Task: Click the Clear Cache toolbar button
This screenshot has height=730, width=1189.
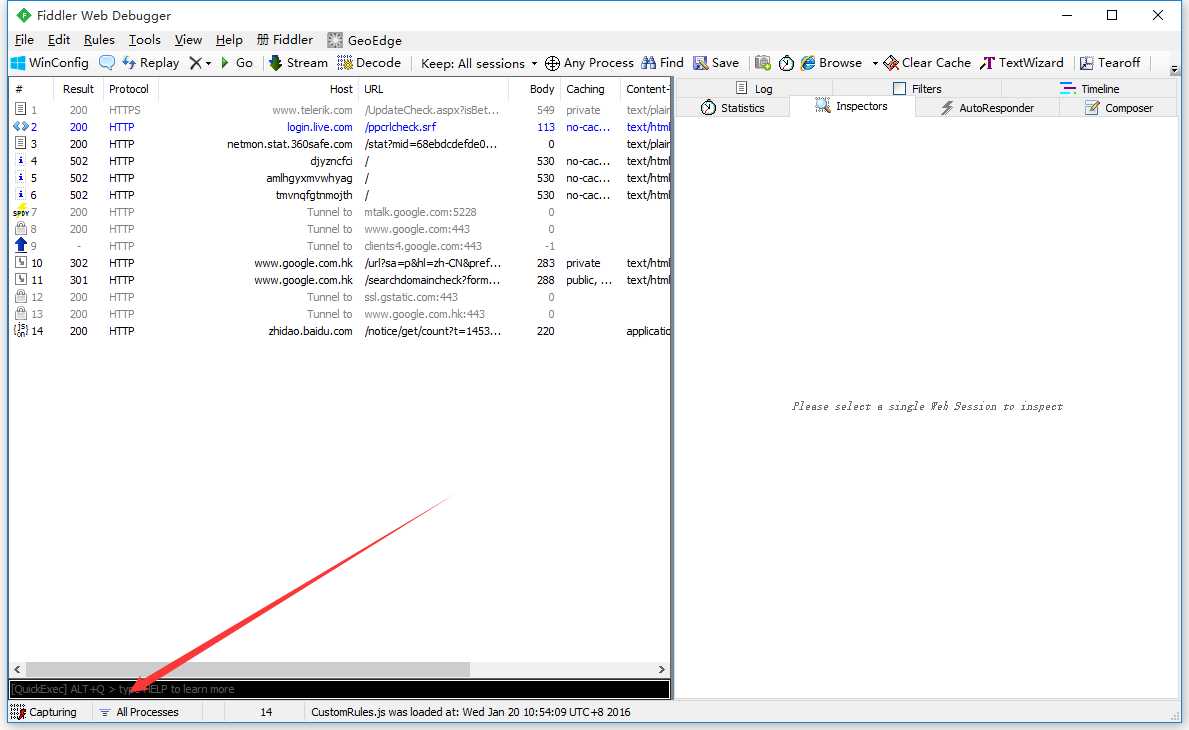Action: point(927,63)
